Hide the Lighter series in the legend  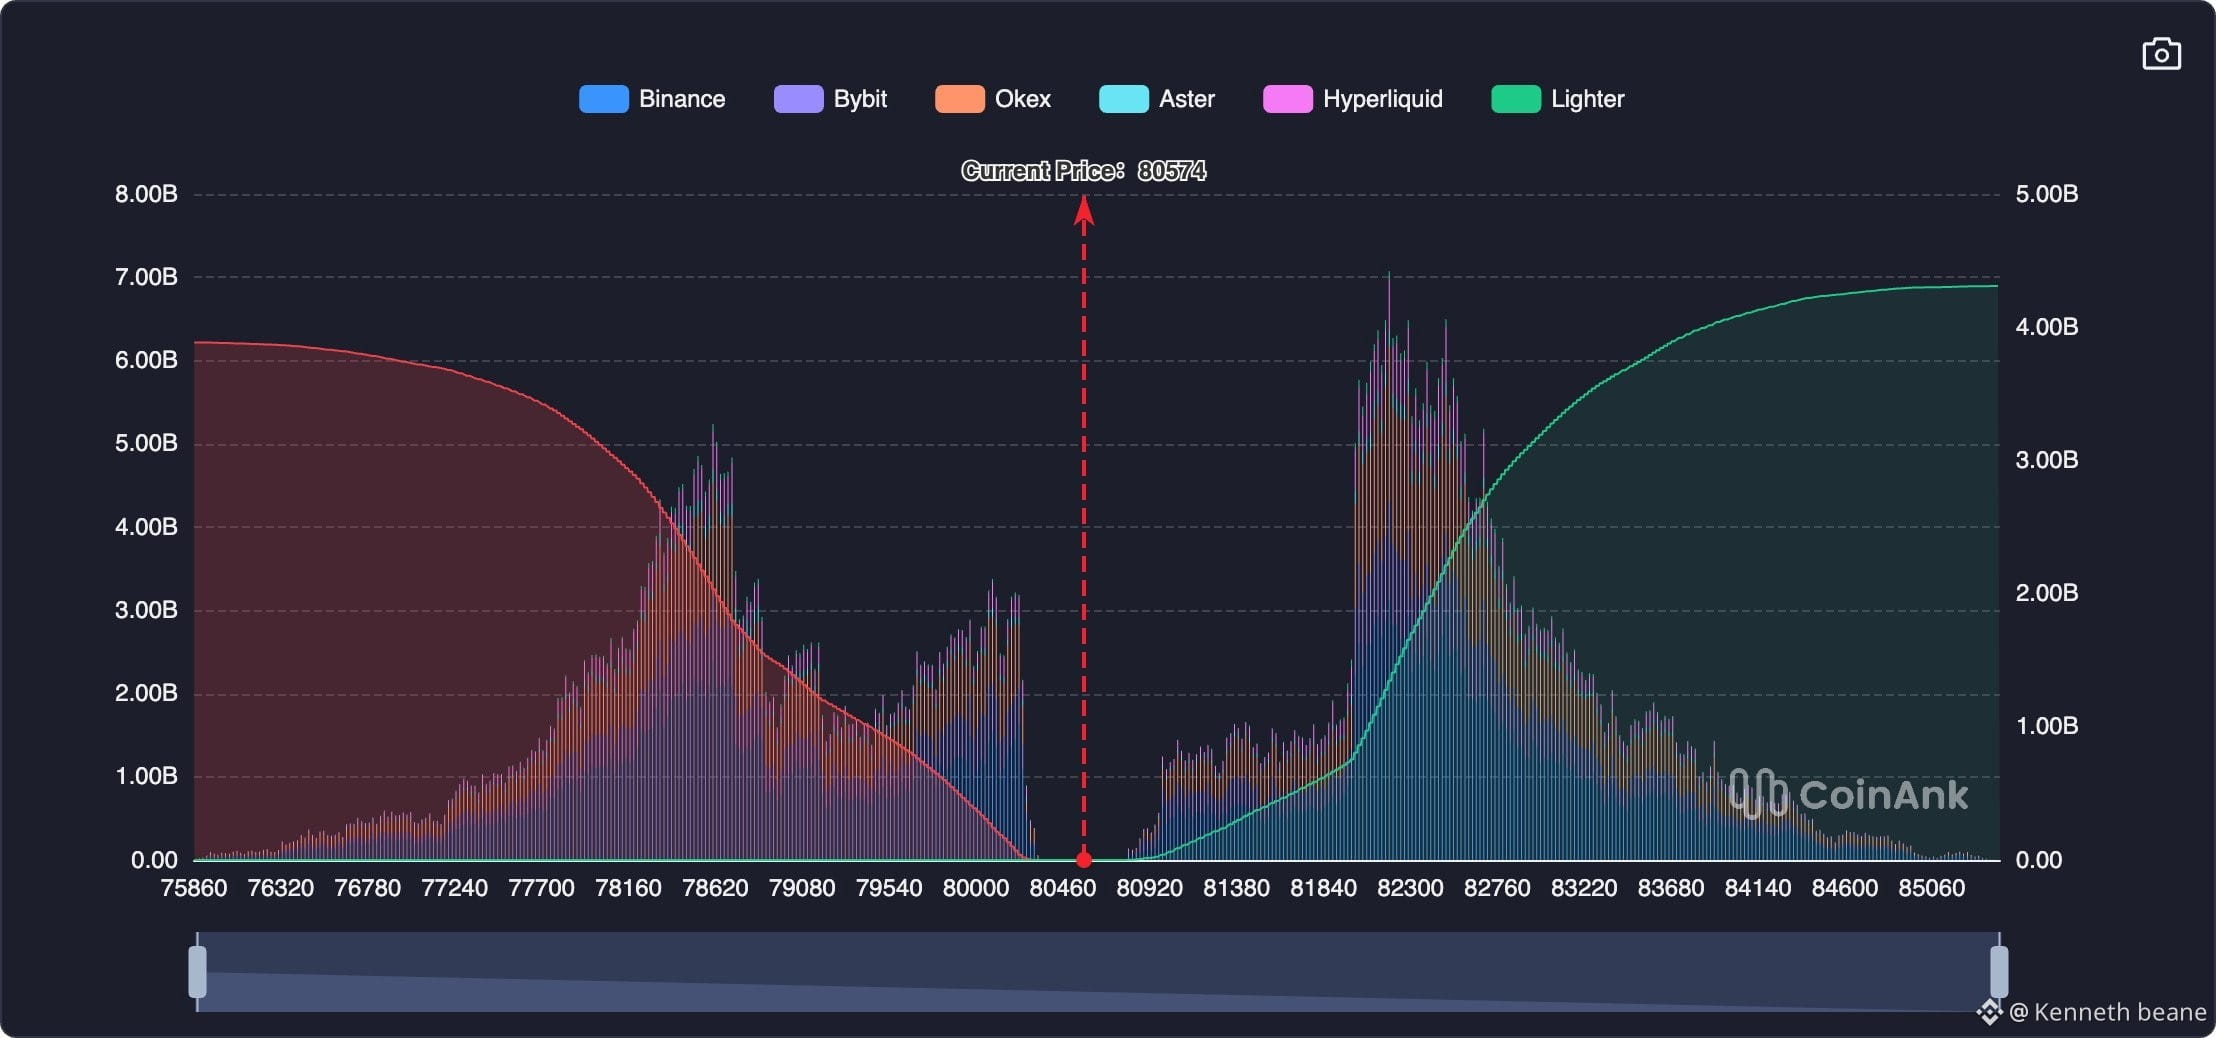[1558, 99]
